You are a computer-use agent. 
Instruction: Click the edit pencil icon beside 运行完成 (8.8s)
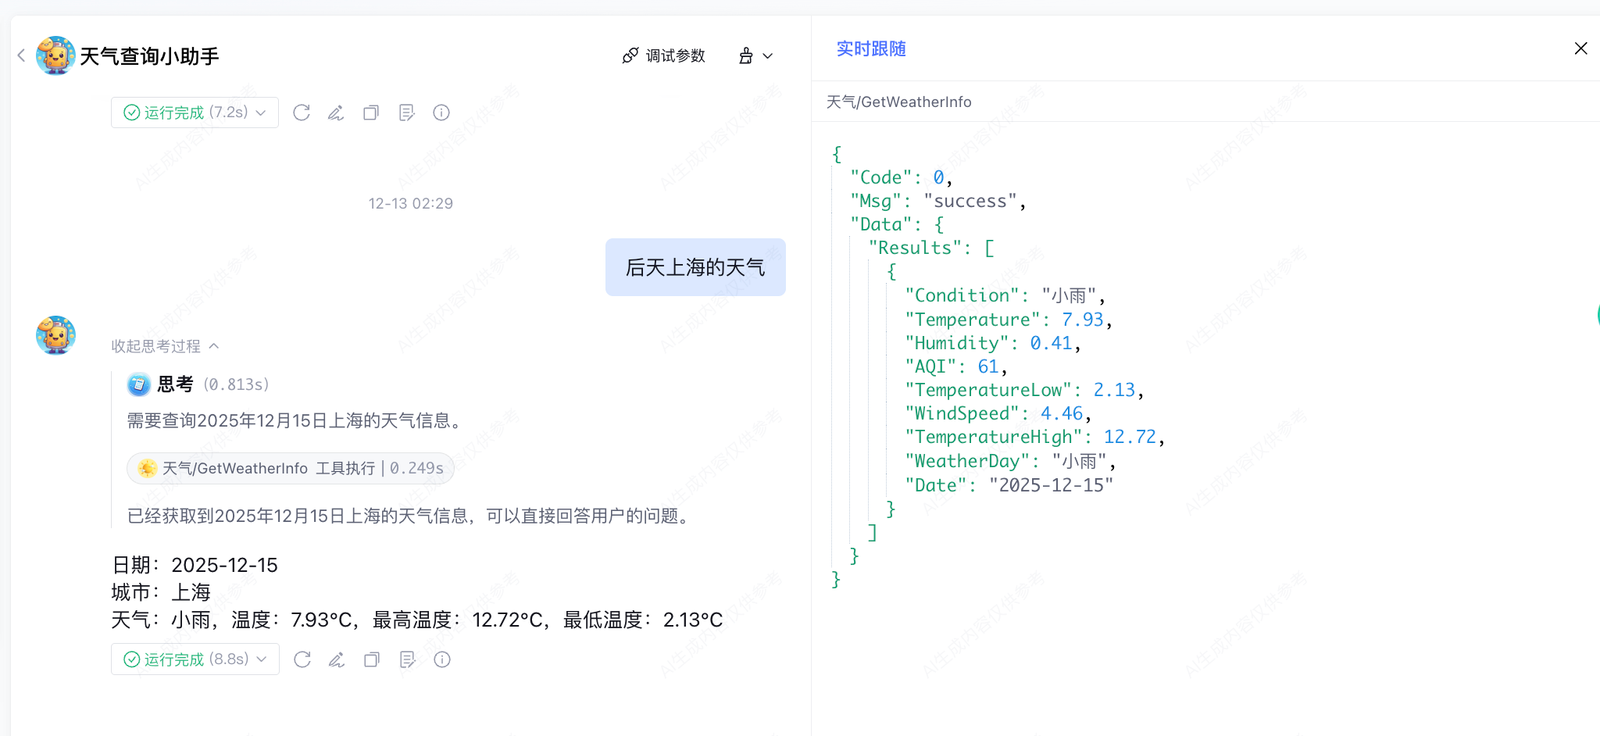pyautogui.click(x=337, y=660)
